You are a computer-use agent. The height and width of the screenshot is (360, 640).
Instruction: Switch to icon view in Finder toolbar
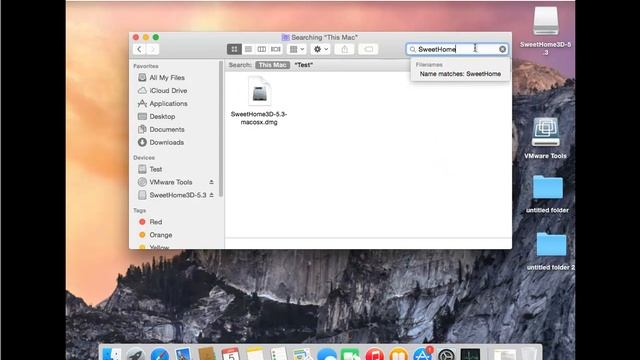(x=234, y=49)
